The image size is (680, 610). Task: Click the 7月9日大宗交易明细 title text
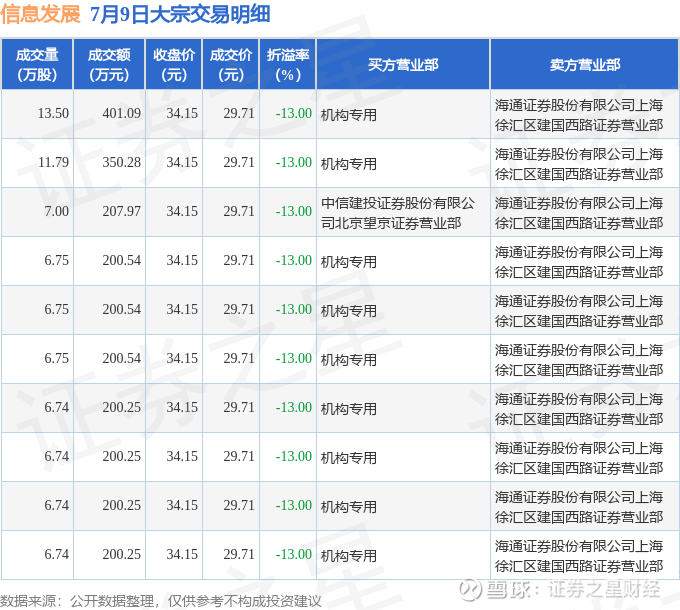(x=180, y=14)
